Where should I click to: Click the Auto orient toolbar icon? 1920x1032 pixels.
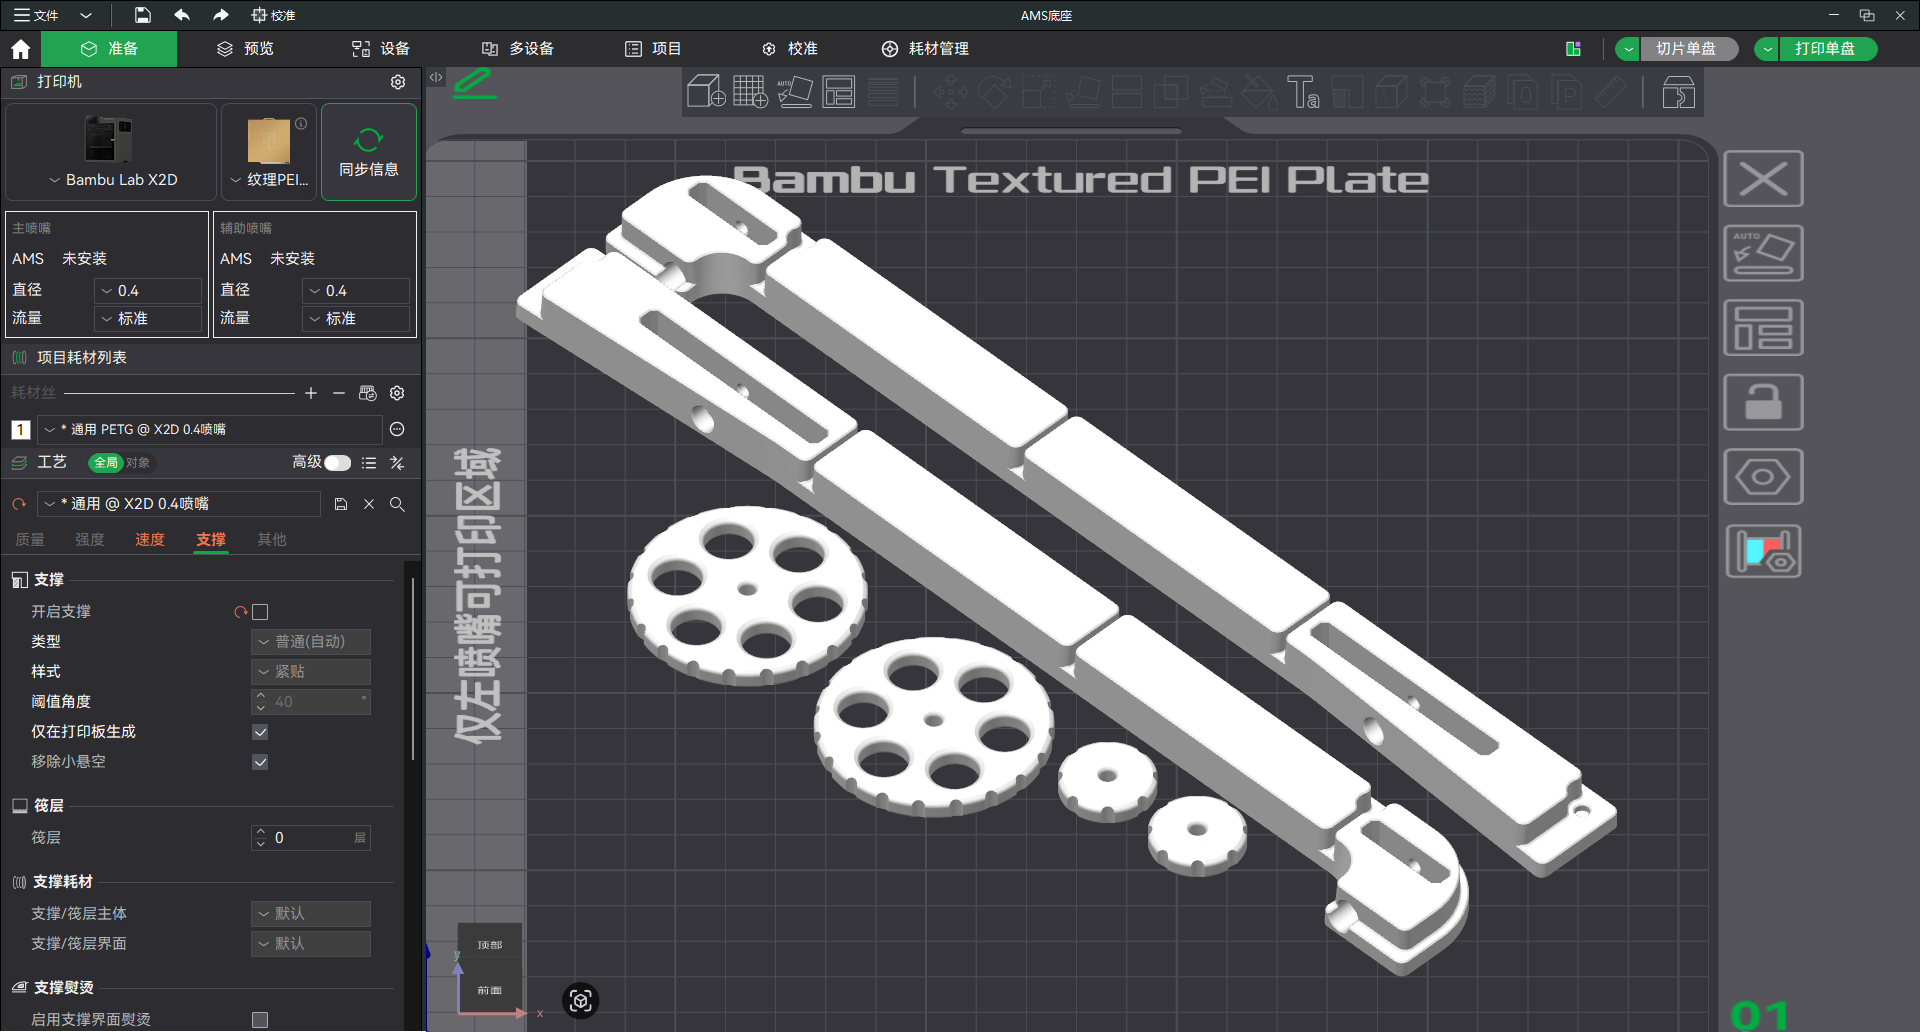(x=795, y=92)
